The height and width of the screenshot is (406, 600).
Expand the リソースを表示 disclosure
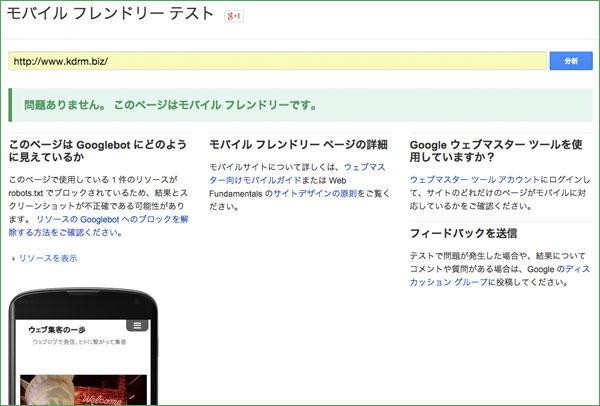tap(45, 258)
